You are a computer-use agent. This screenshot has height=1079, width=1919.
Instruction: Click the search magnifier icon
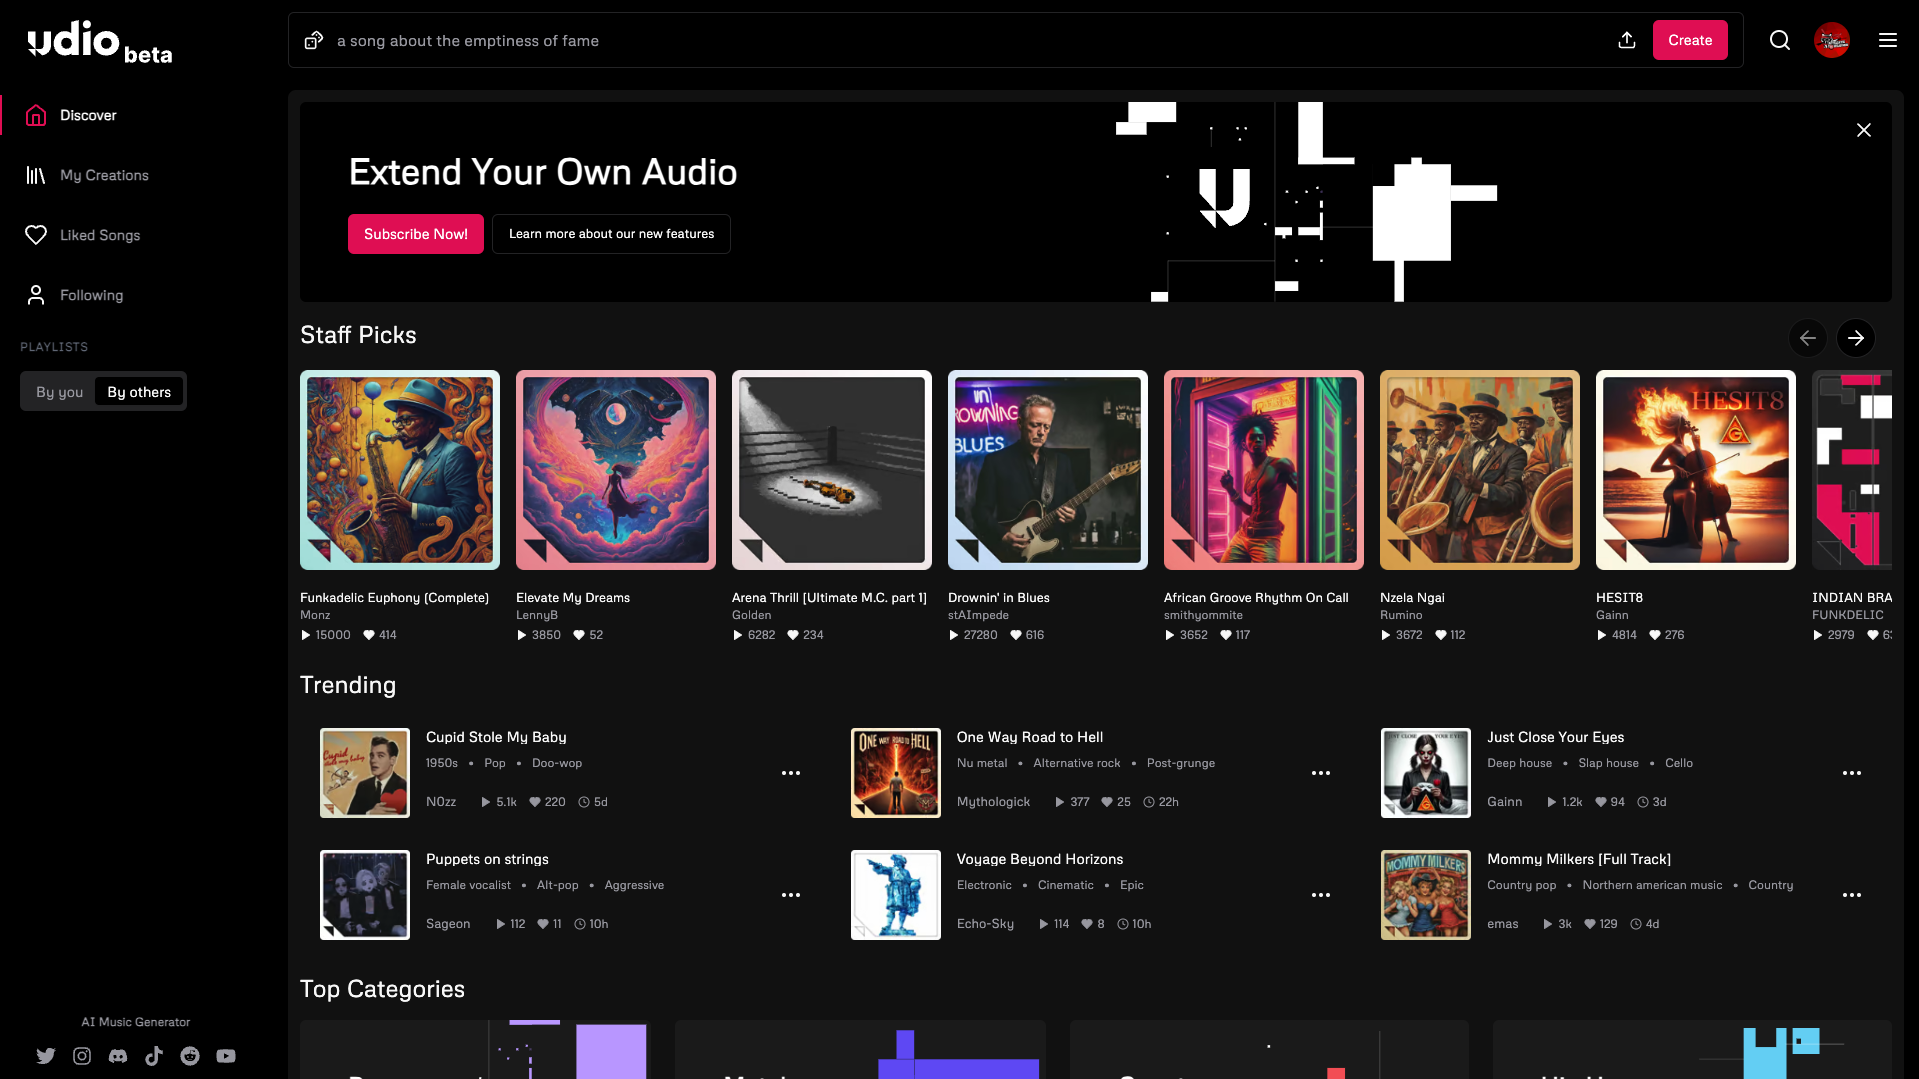point(1779,40)
